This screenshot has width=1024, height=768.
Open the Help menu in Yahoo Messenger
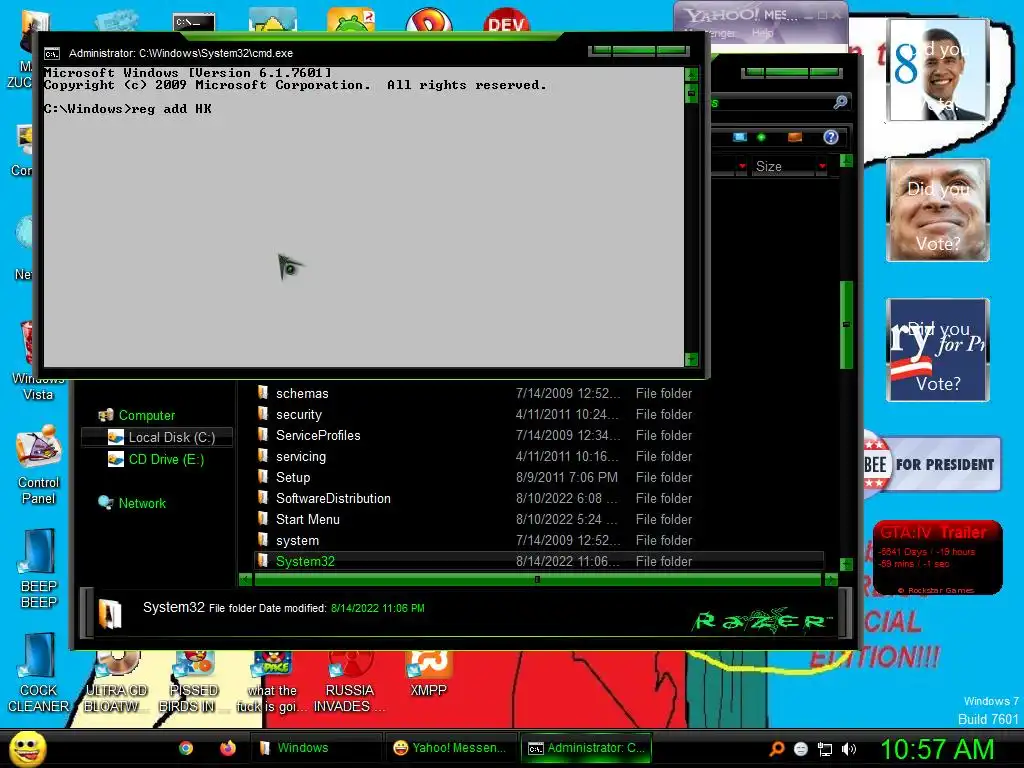pos(762,33)
